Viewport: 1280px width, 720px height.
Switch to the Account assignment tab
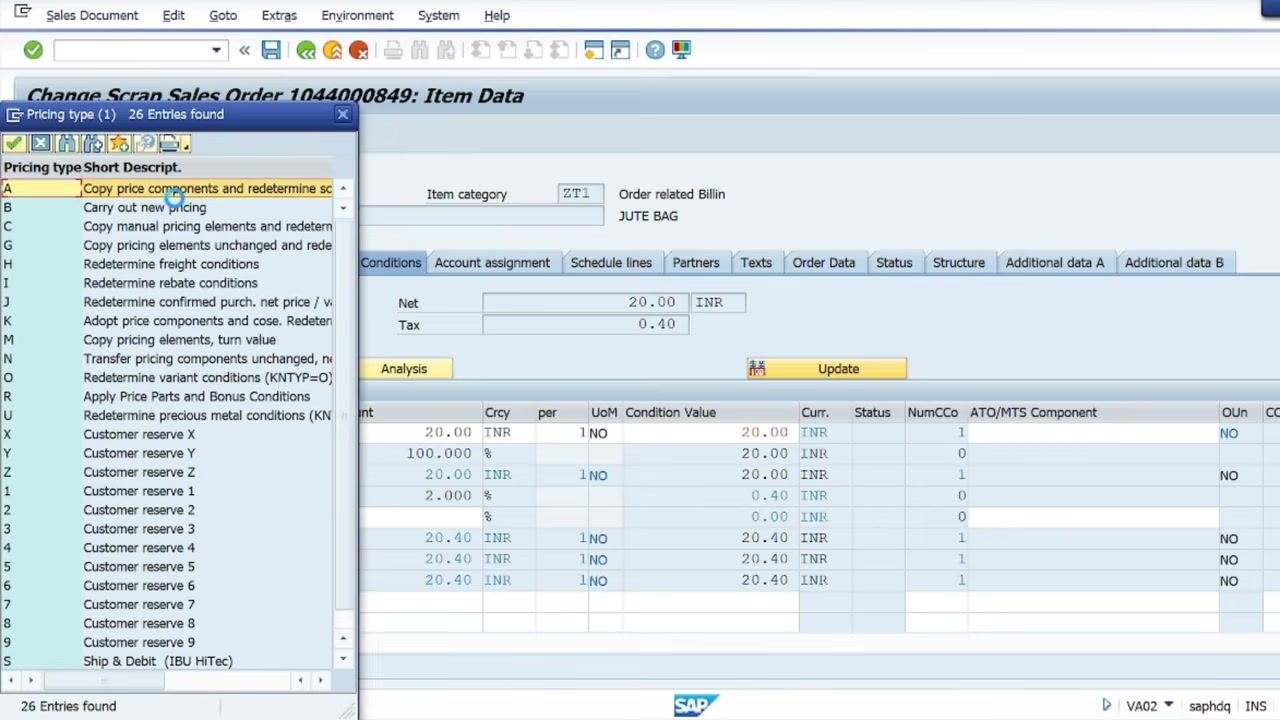[492, 263]
